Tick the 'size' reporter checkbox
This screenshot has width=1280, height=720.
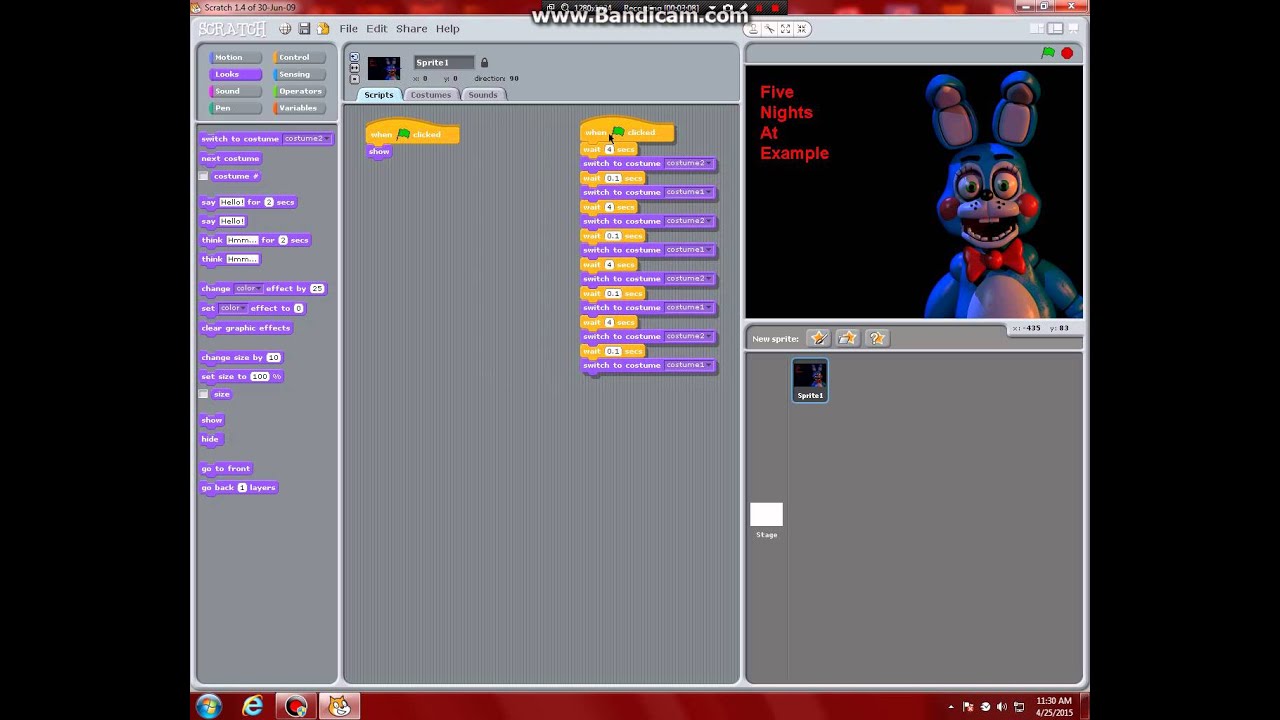pyautogui.click(x=204, y=394)
